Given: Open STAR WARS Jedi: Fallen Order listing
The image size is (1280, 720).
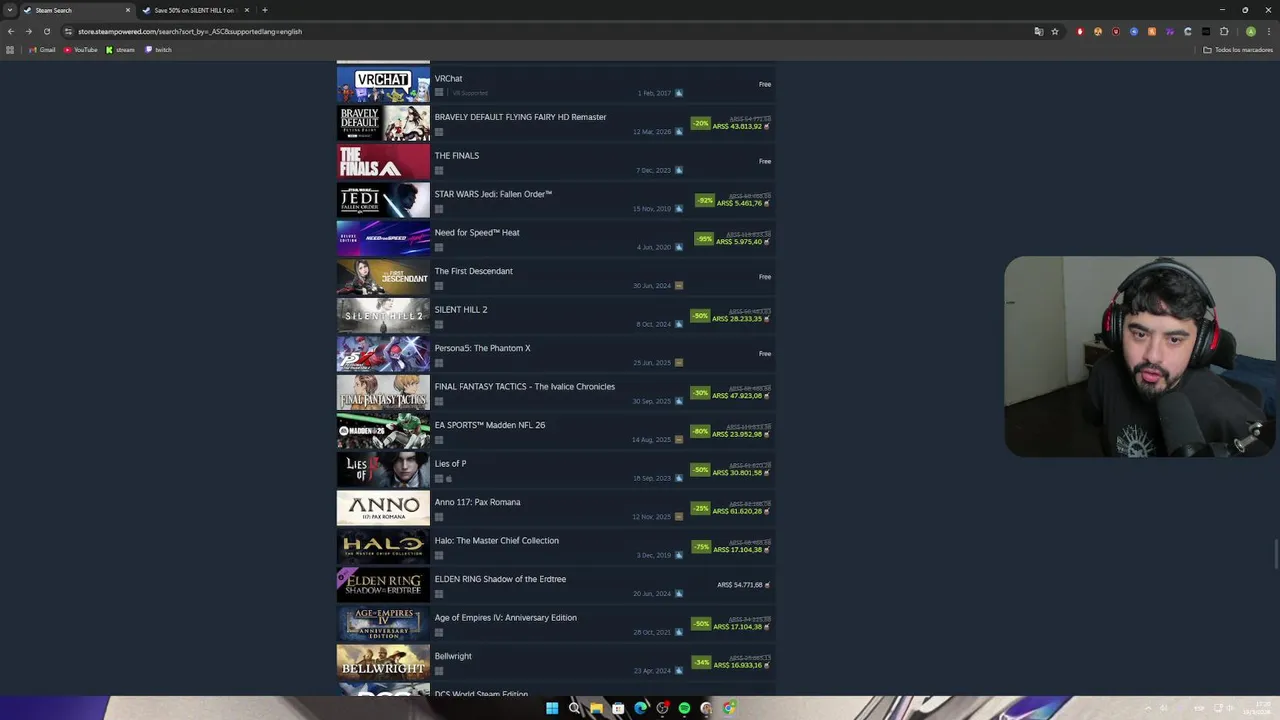Looking at the screenshot, I should [556, 200].
